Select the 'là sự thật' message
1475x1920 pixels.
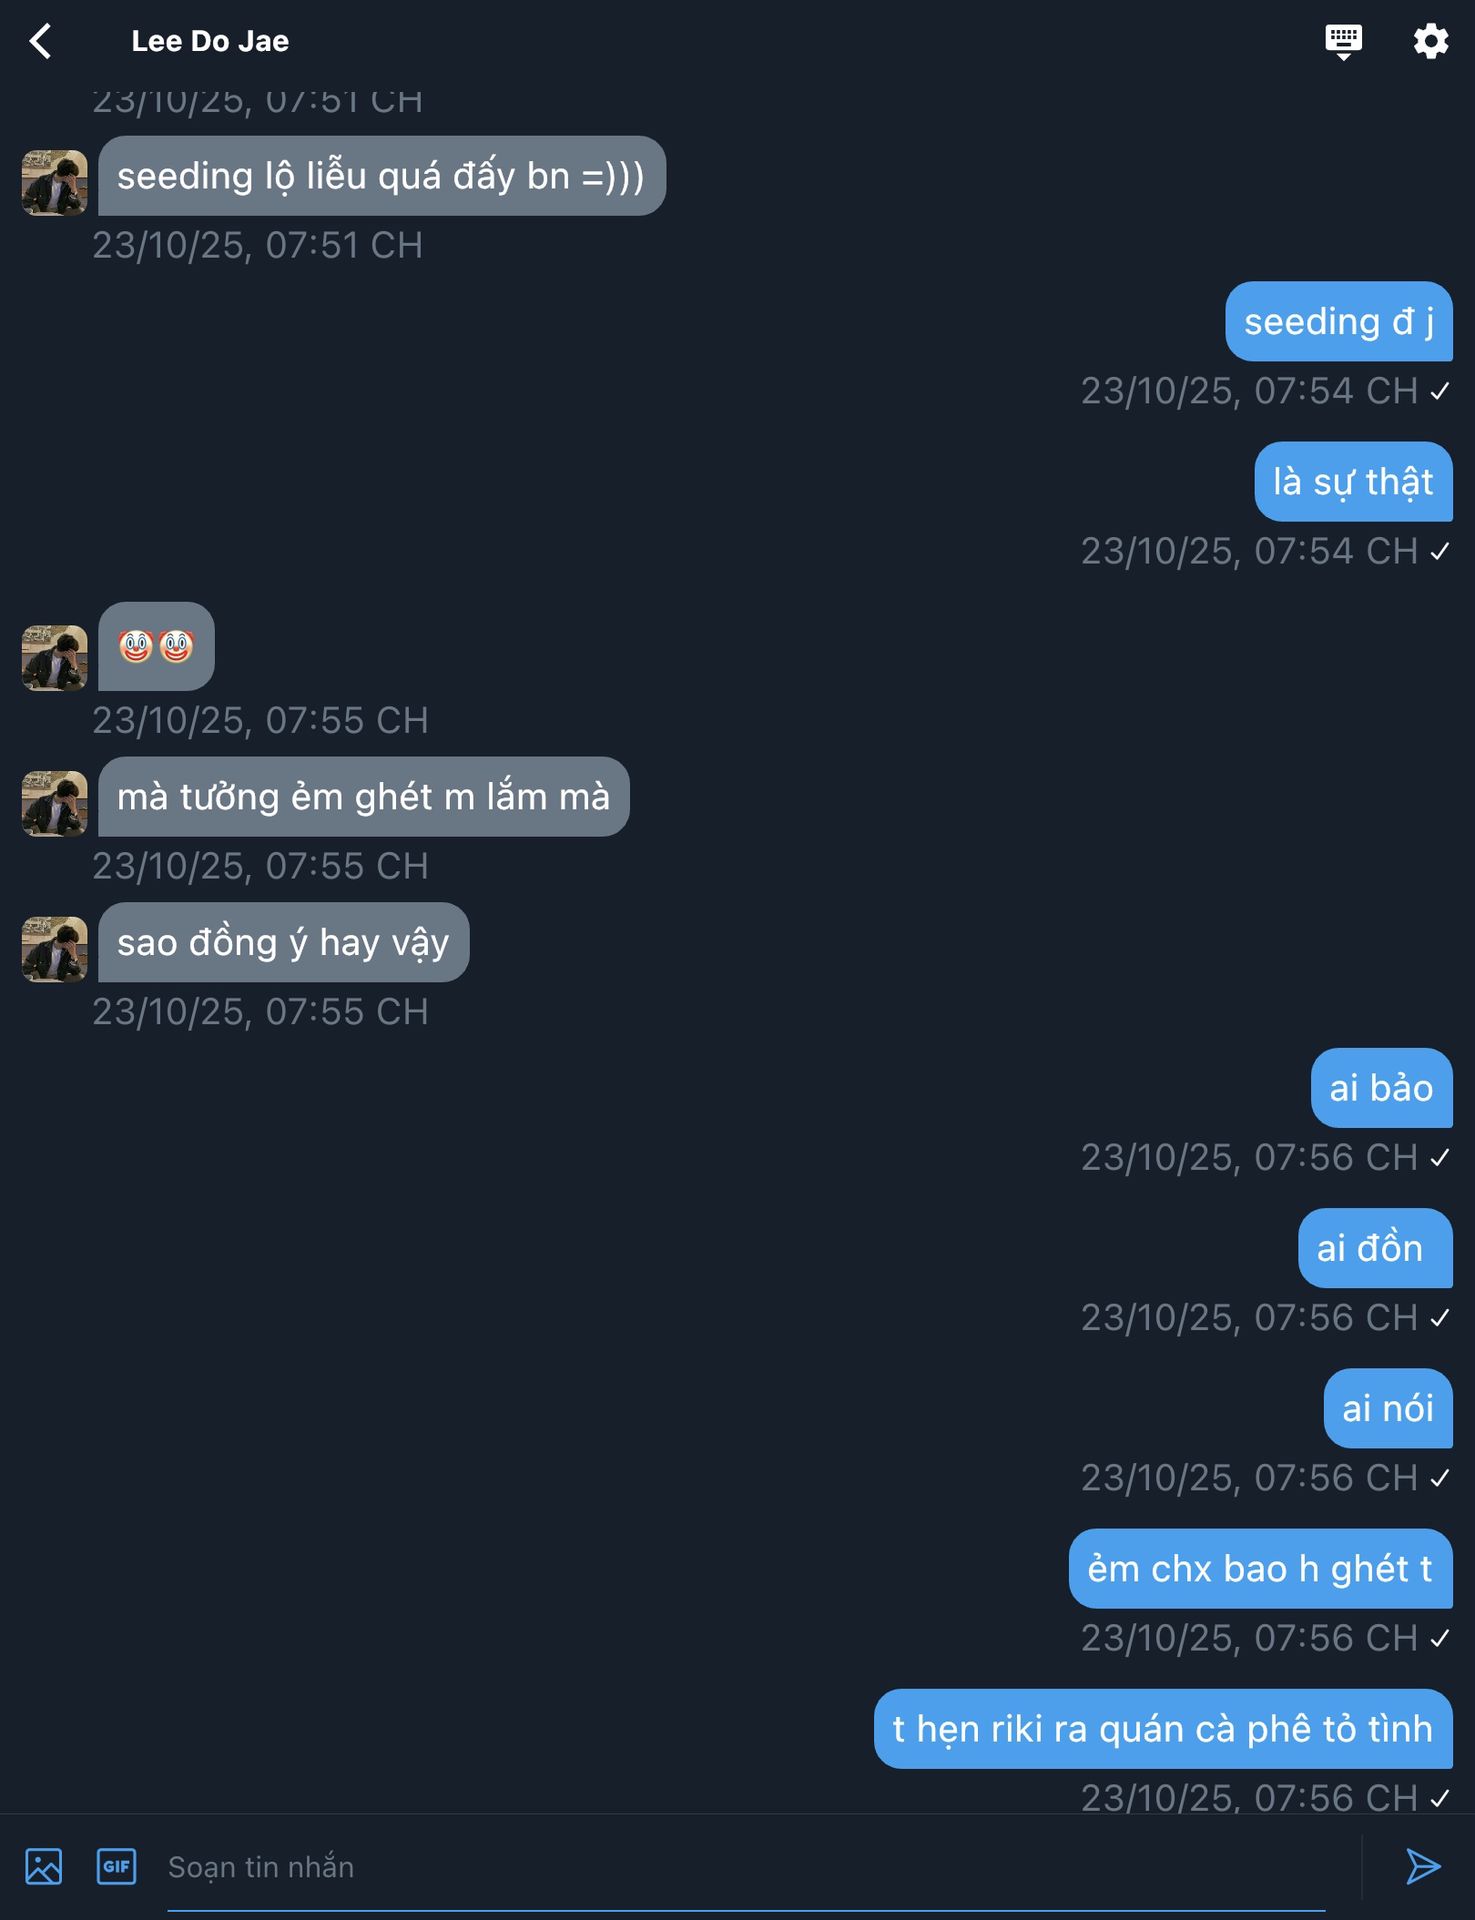pos(1354,481)
